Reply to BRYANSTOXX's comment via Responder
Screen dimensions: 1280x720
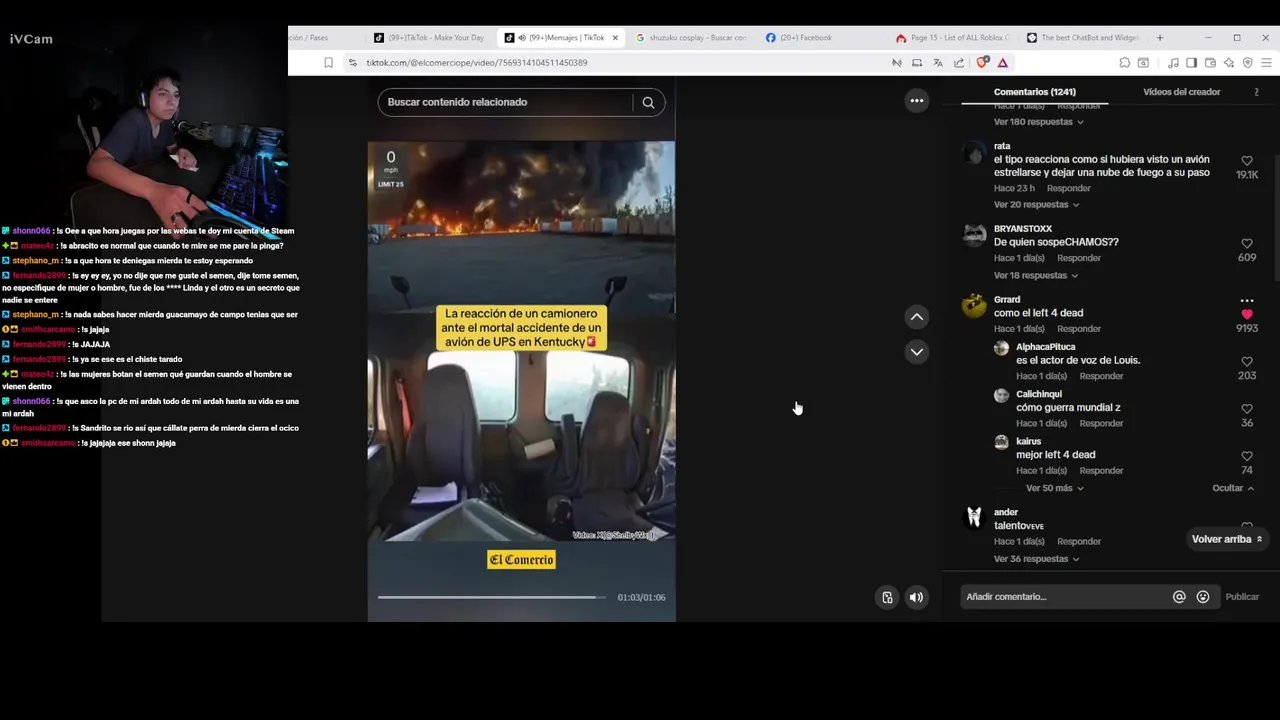[x=1078, y=258]
